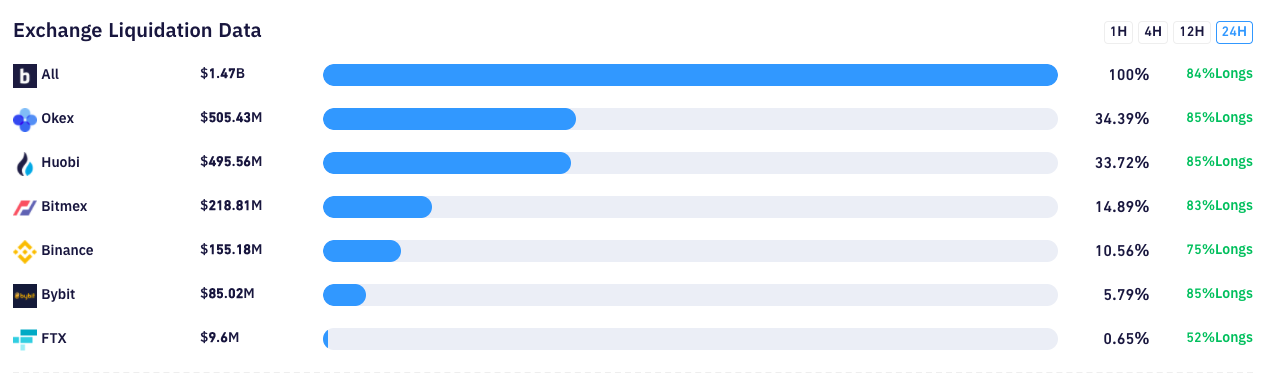Click the Binance exchange label
This screenshot has height=373, width=1277.
click(67, 250)
